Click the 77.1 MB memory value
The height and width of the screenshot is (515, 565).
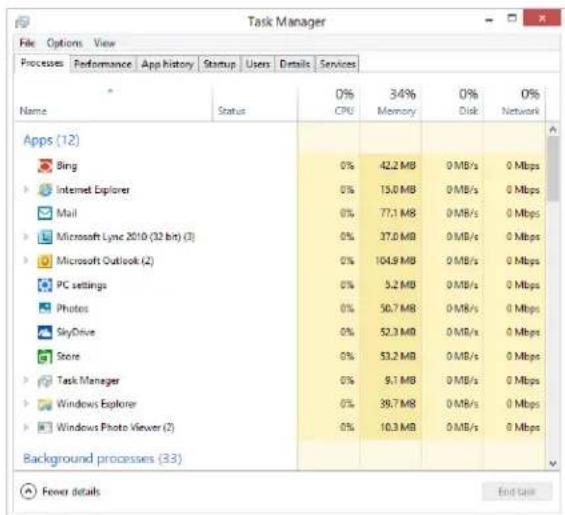click(398, 213)
